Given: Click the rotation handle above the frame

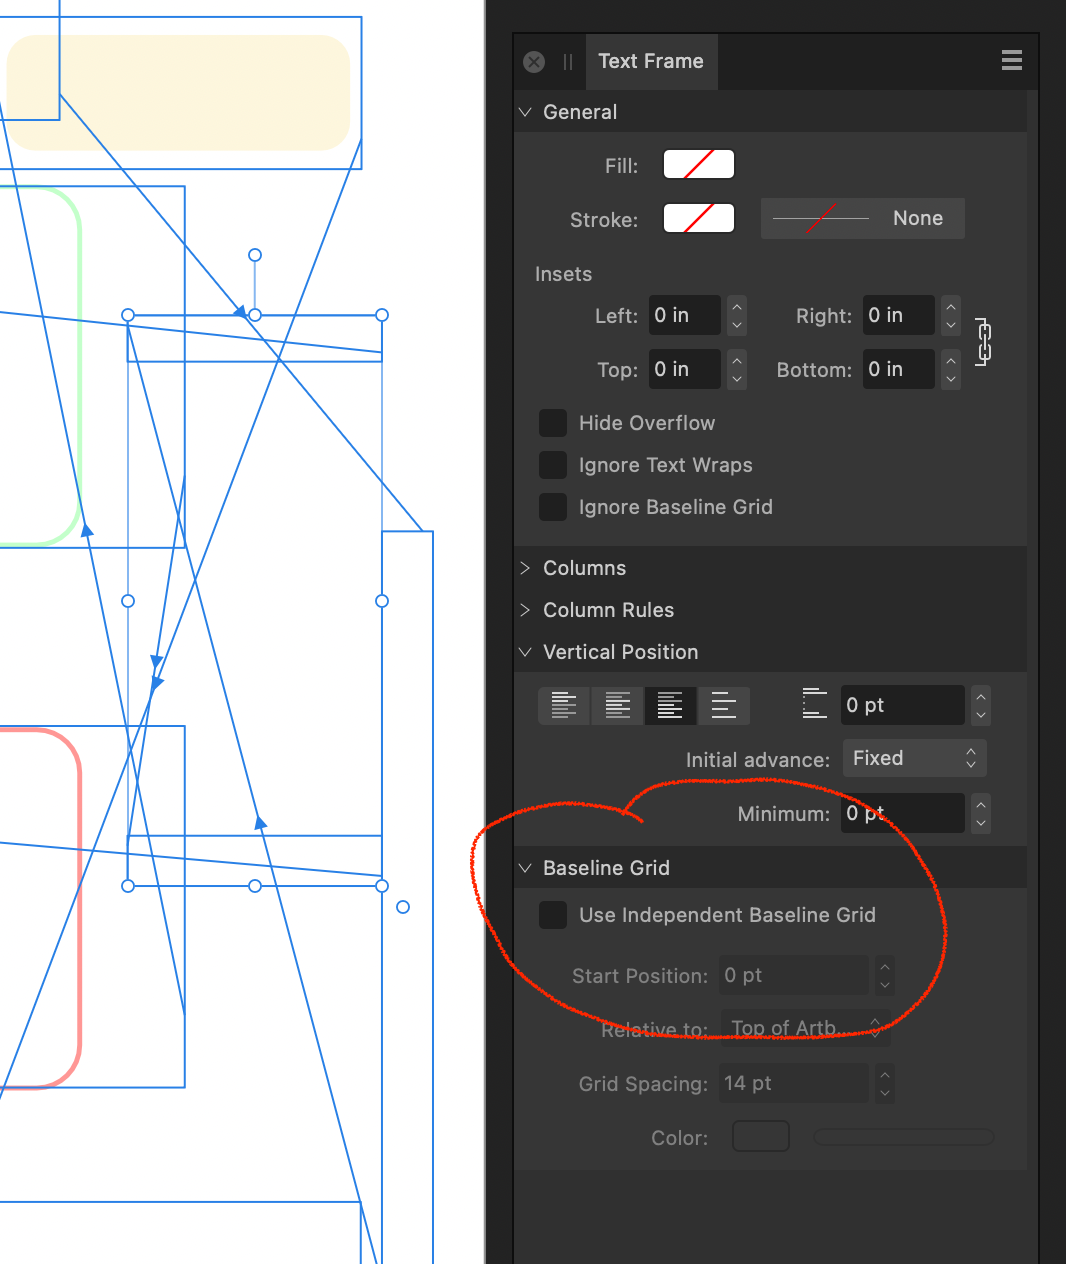Looking at the screenshot, I should pyautogui.click(x=255, y=255).
